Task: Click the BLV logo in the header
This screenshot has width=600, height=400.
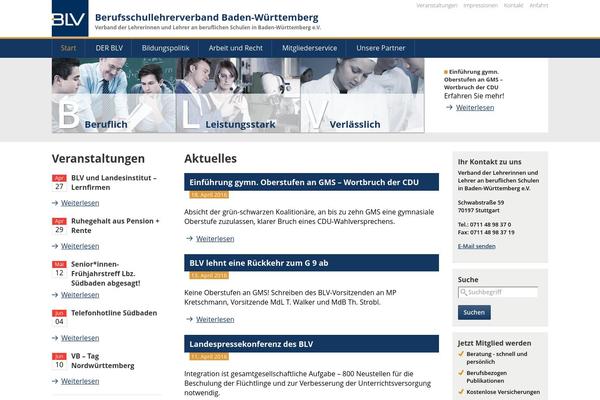Action: coord(70,18)
